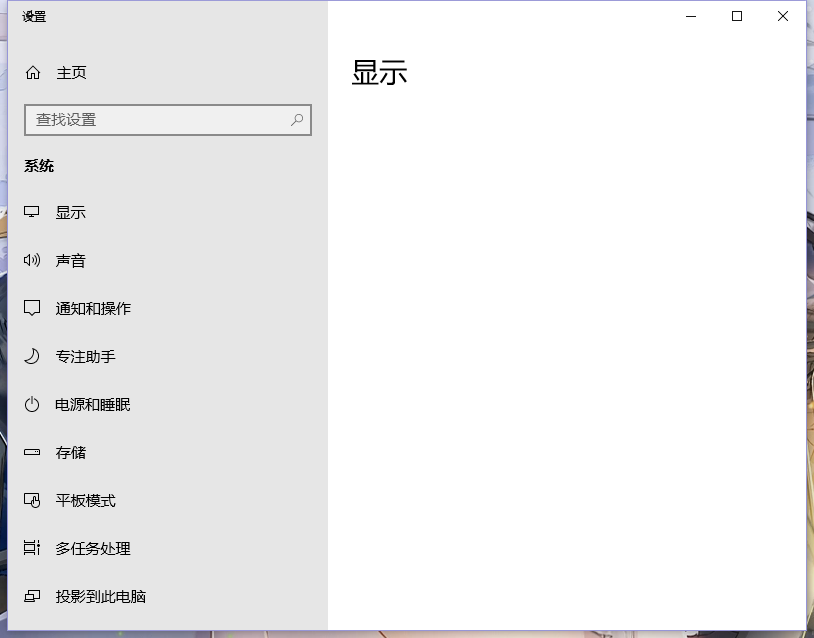Select the 存储 storage drive icon
The image size is (814, 638).
31,452
